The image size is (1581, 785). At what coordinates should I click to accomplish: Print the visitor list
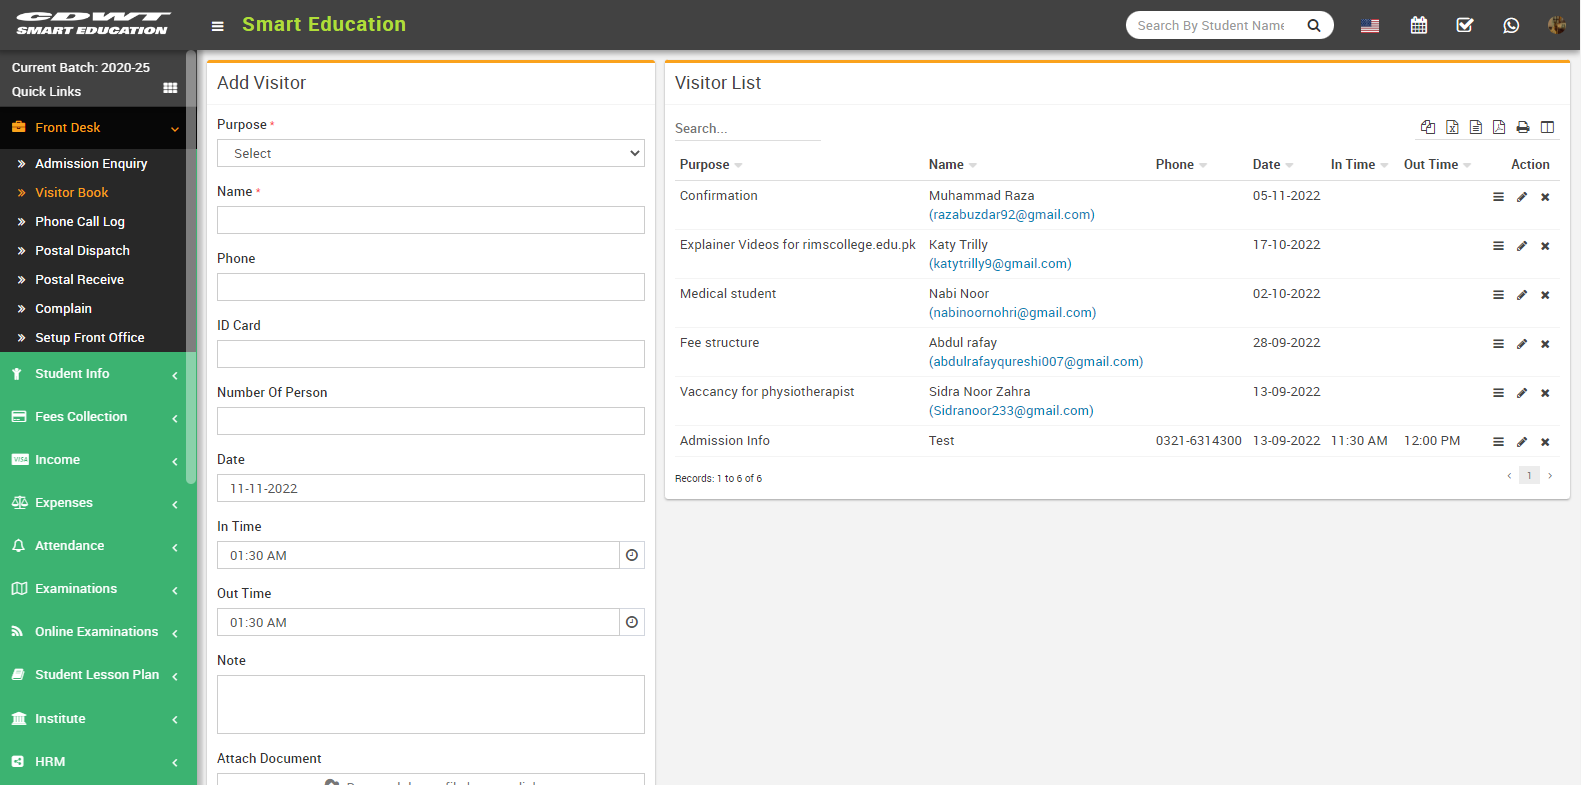coord(1523,127)
